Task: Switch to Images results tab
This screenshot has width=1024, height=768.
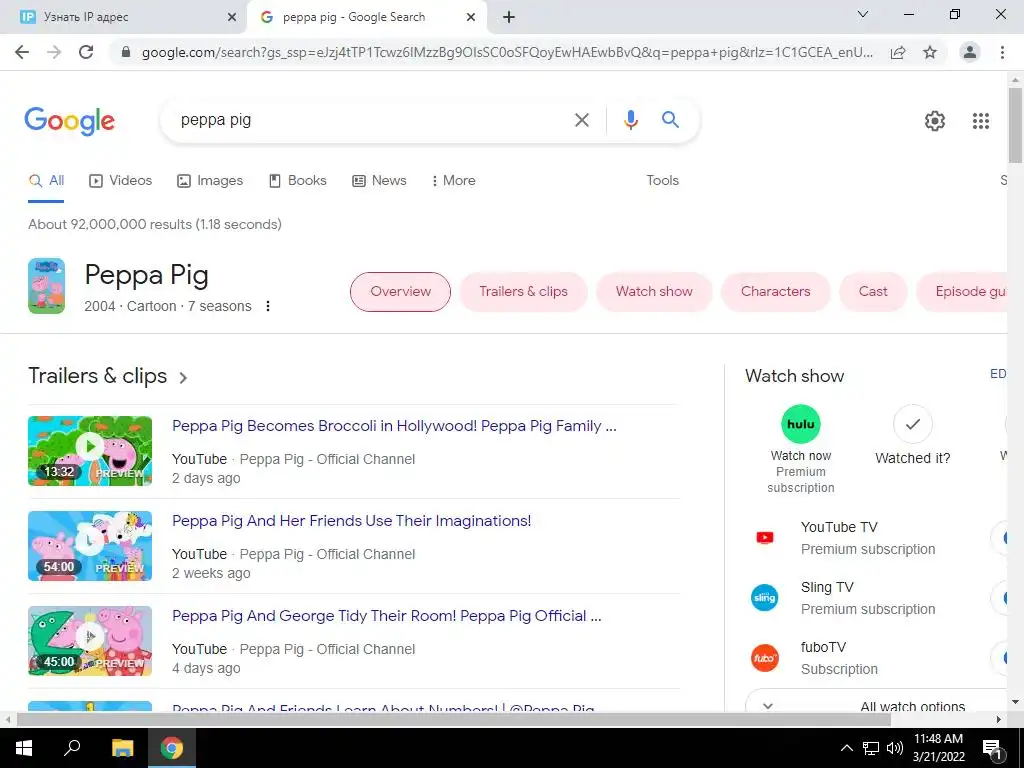Action: coord(210,181)
